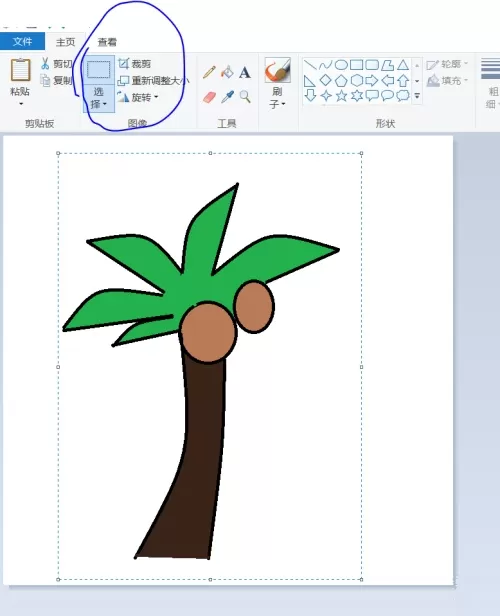
Task: Choose the oval shape
Action: [x=341, y=65]
